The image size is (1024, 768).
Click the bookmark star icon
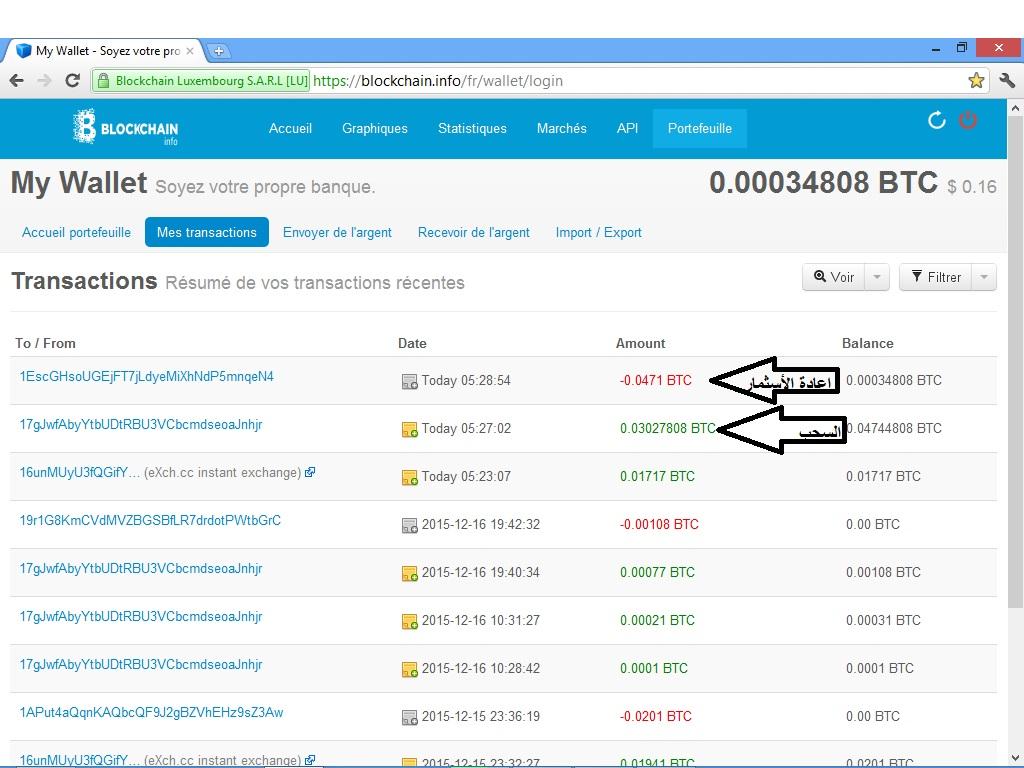(x=976, y=80)
